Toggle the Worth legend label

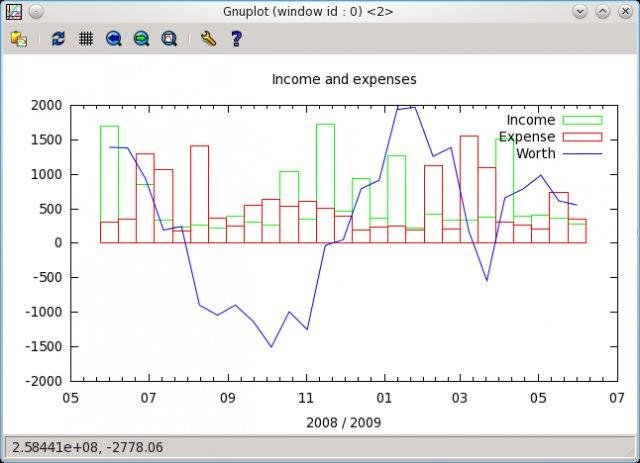point(535,153)
